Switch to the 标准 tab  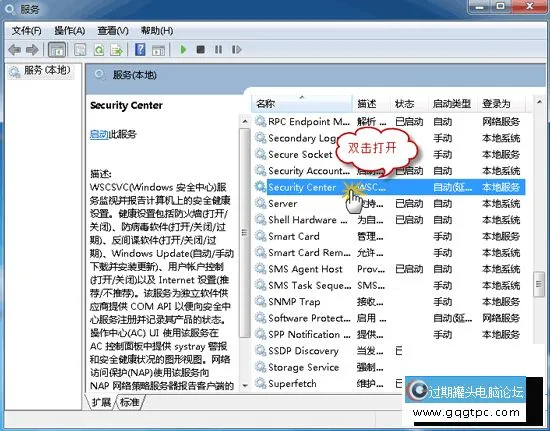tap(130, 402)
